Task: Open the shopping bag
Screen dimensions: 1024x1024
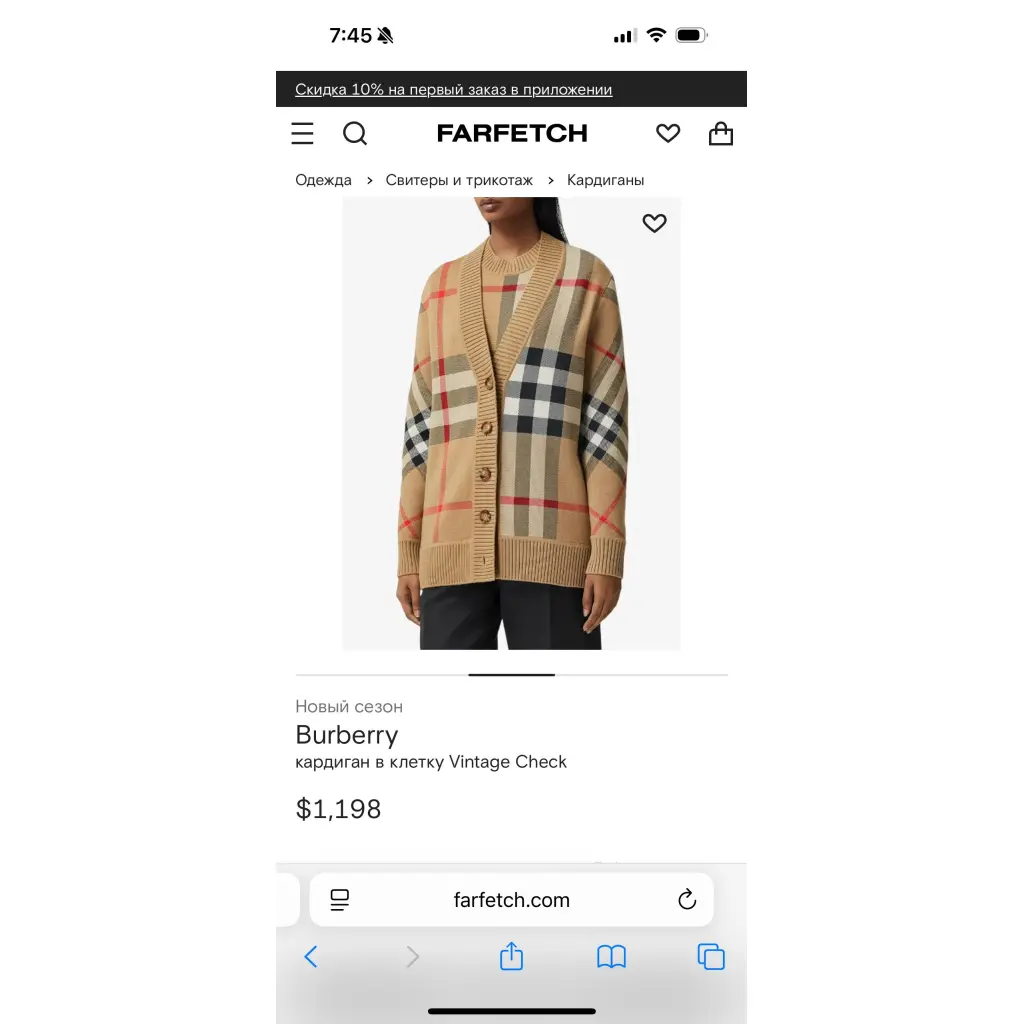Action: tap(721, 133)
